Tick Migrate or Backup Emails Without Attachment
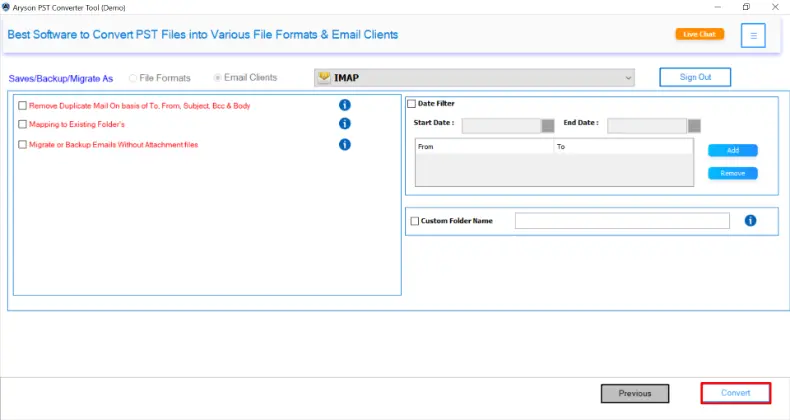 tap(22, 145)
